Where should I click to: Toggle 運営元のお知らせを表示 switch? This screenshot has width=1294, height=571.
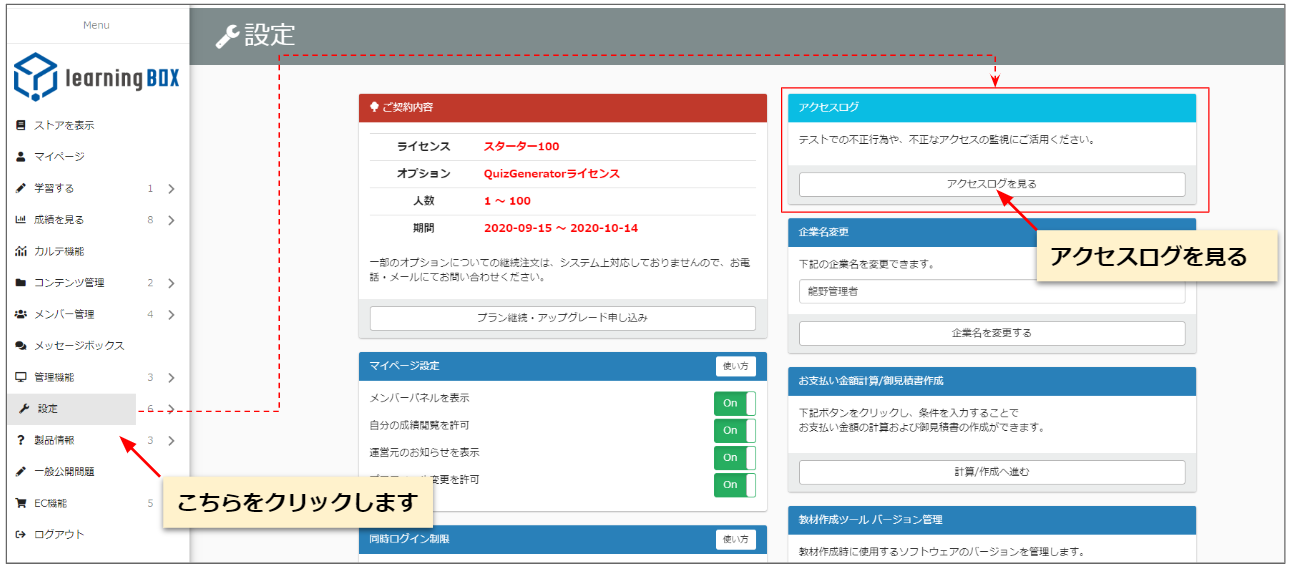(734, 457)
